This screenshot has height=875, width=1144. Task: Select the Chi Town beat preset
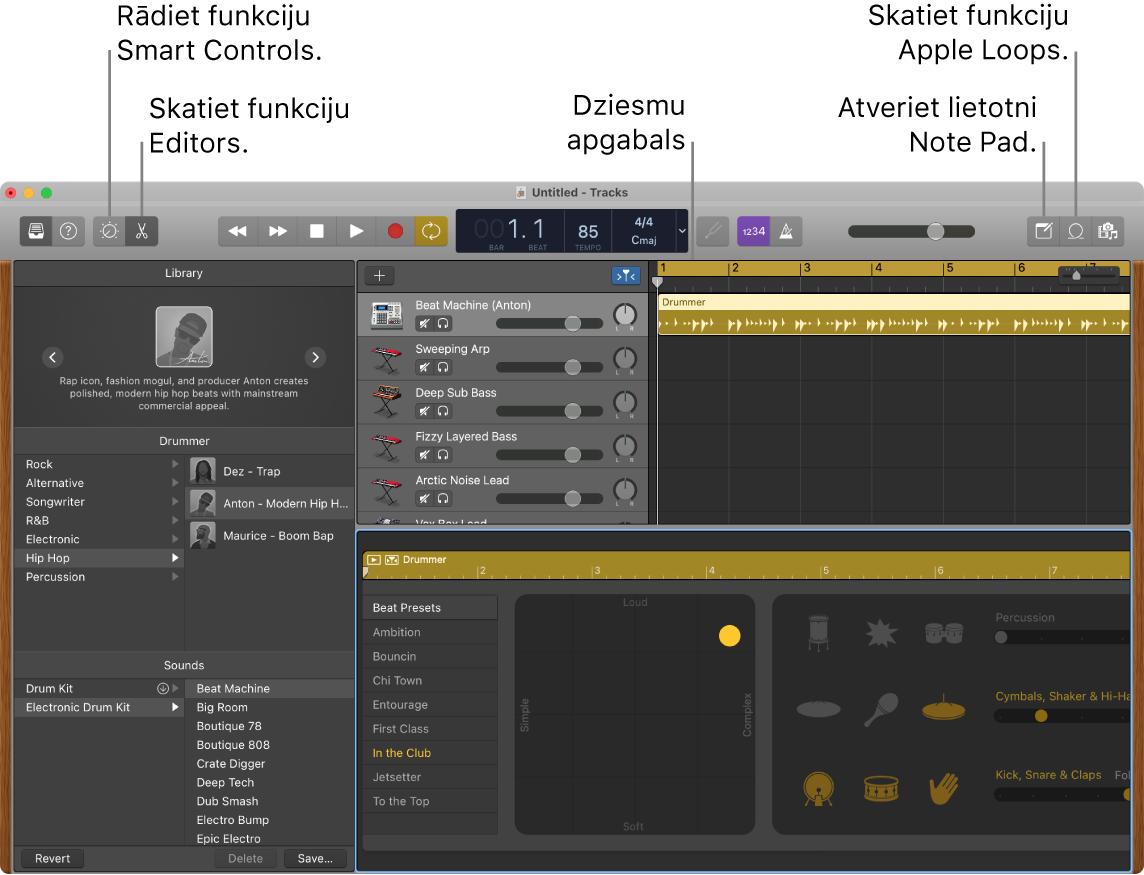coord(430,680)
